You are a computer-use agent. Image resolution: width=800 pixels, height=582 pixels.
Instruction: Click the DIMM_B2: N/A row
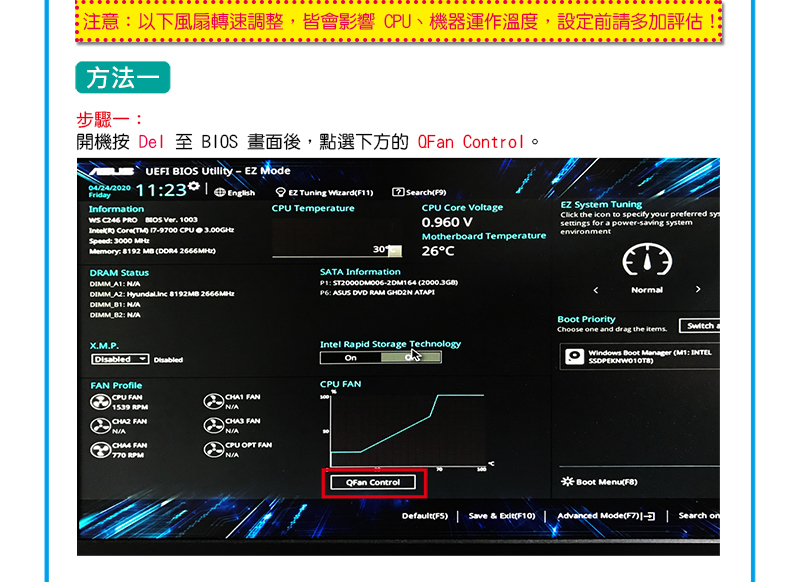(115, 315)
